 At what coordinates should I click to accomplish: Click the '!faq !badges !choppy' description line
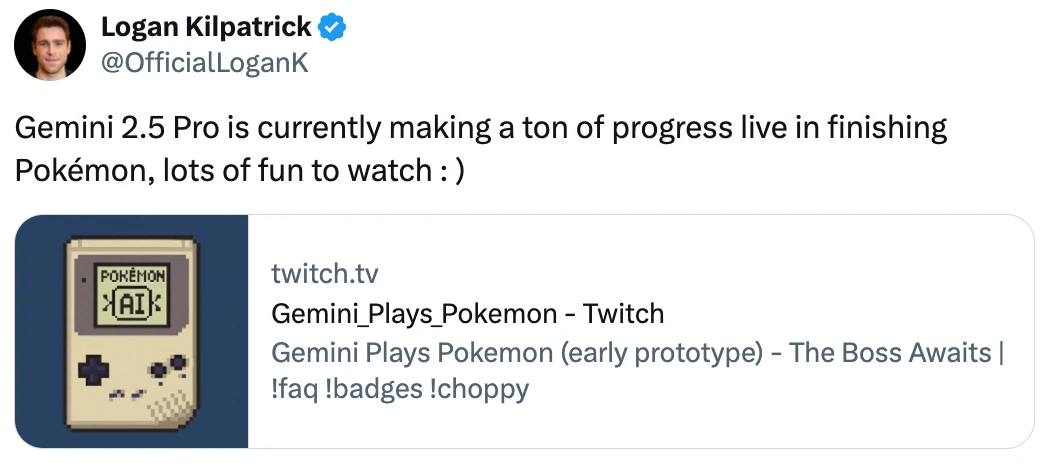tap(400, 388)
